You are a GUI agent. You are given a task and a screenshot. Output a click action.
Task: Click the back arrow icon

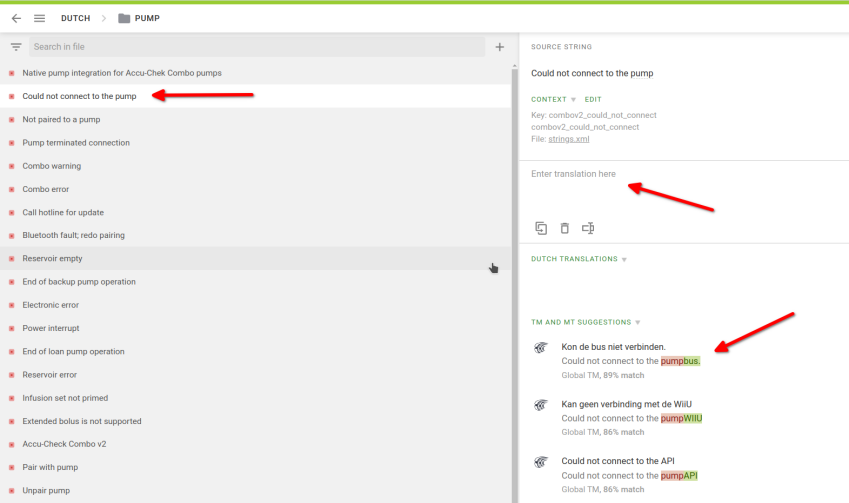tap(16, 18)
